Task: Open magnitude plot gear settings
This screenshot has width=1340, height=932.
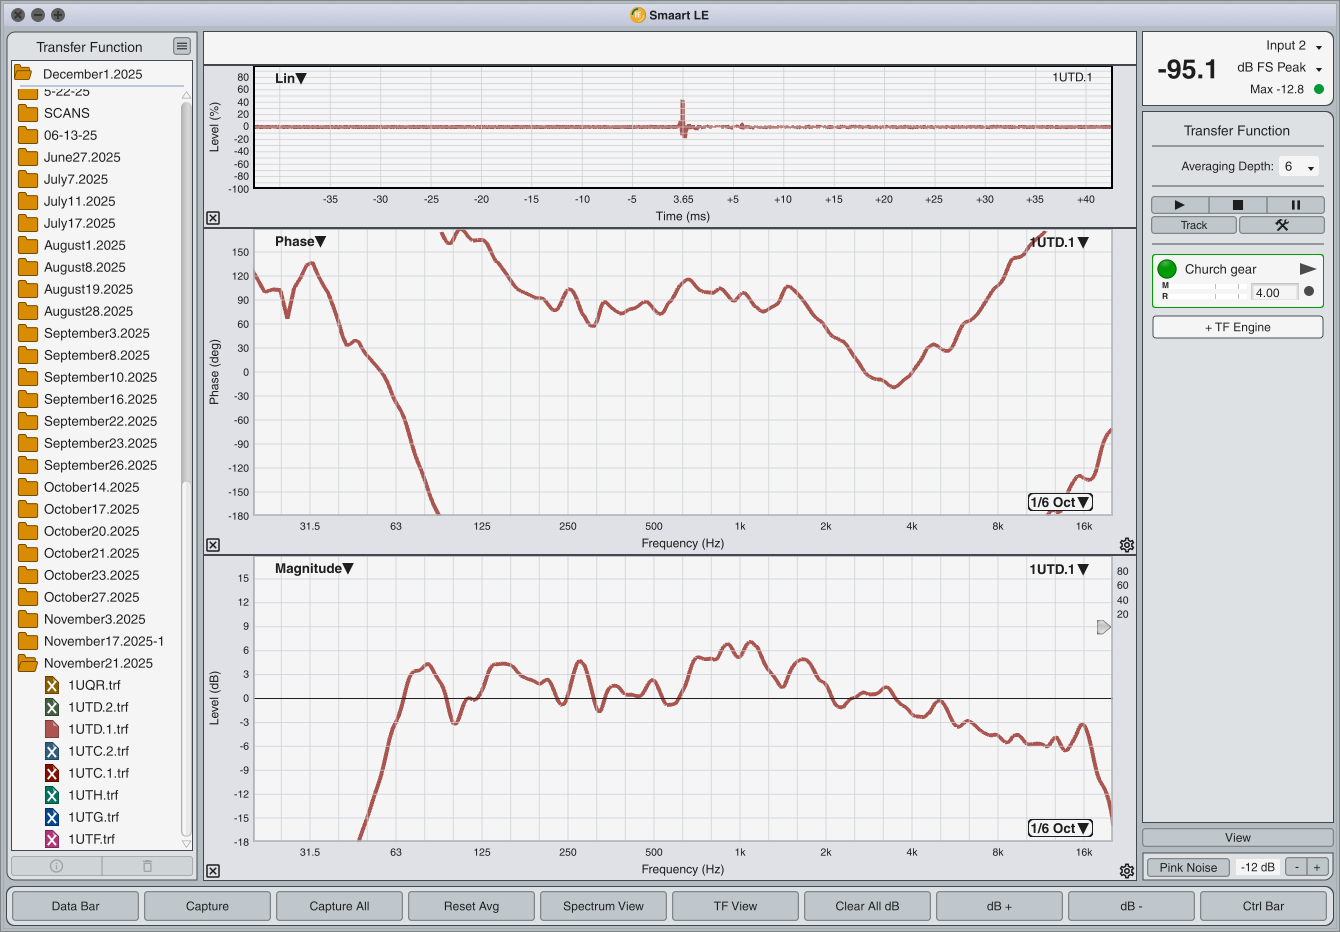Action: [x=1127, y=871]
